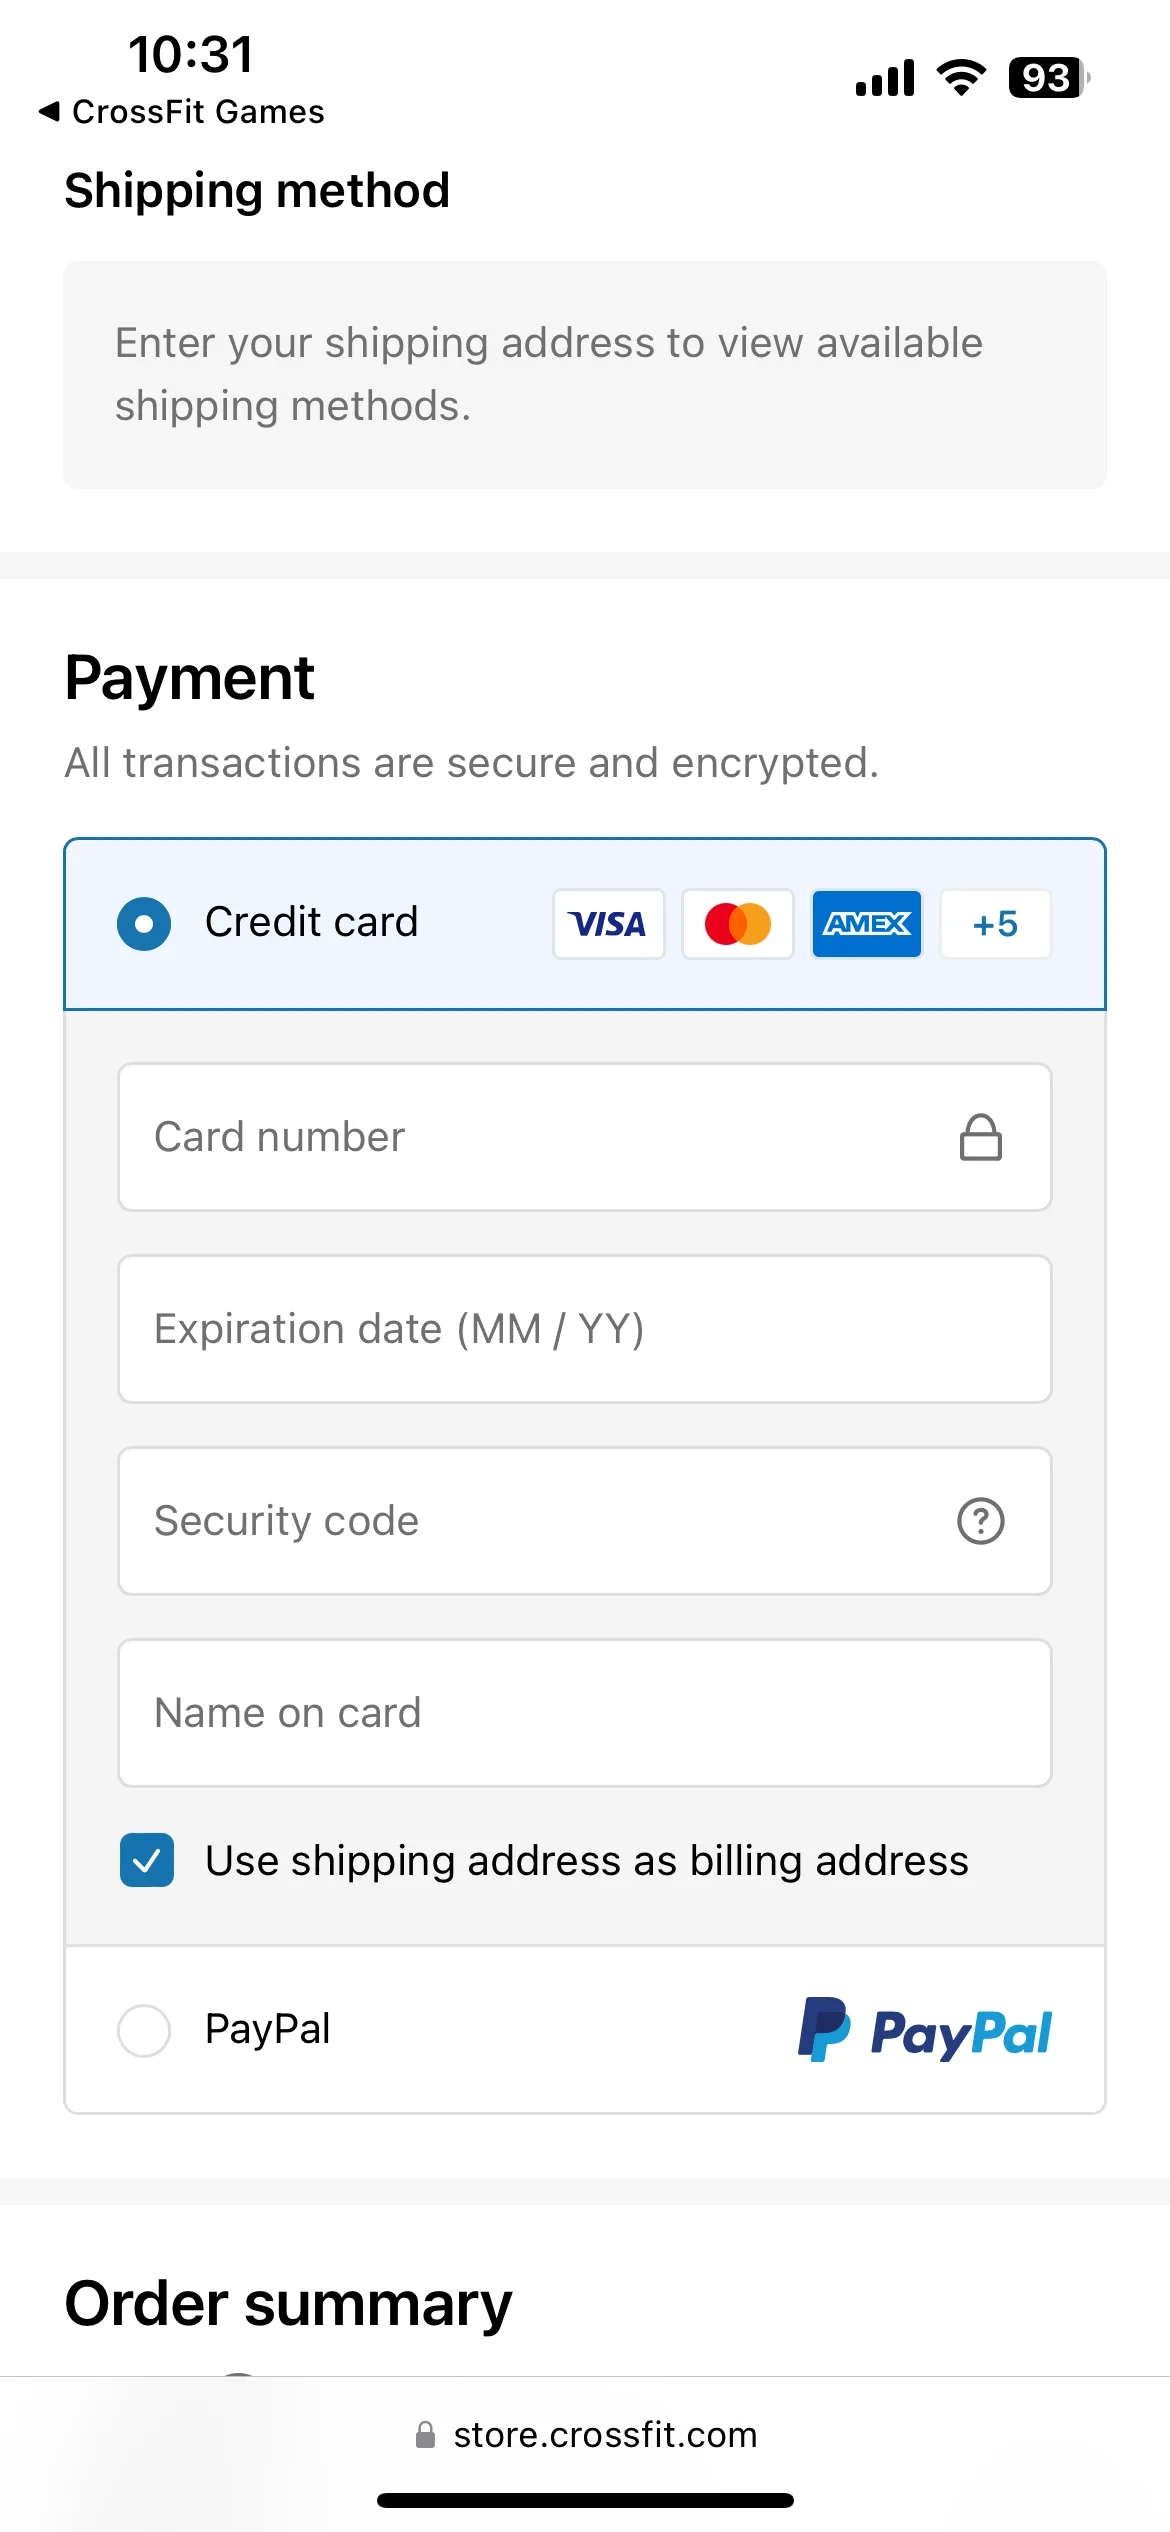Focus the Card number field
This screenshot has height=2532, width=1170.
pyautogui.click(x=585, y=1137)
